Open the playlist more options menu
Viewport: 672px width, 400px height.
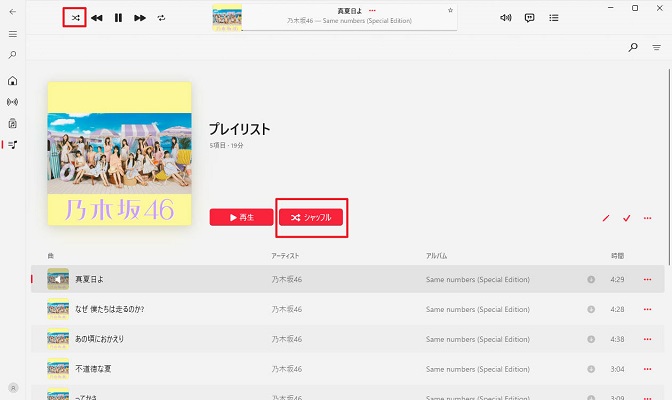(648, 218)
